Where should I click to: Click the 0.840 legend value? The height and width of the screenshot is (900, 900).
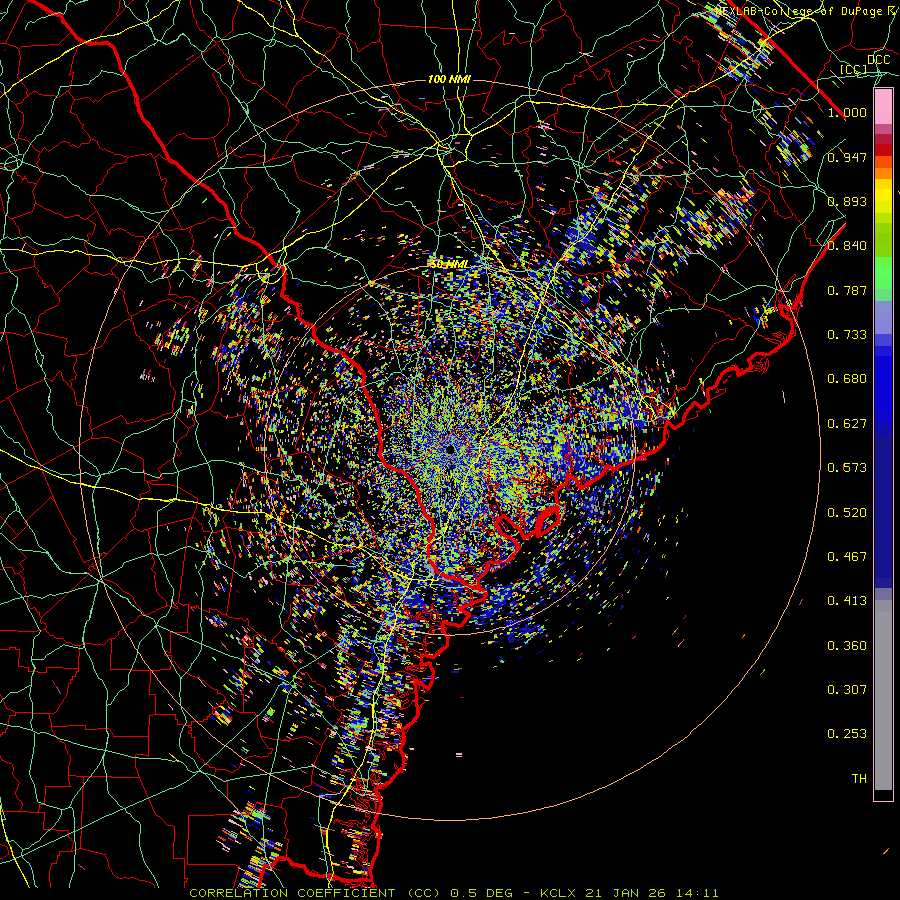847,246
